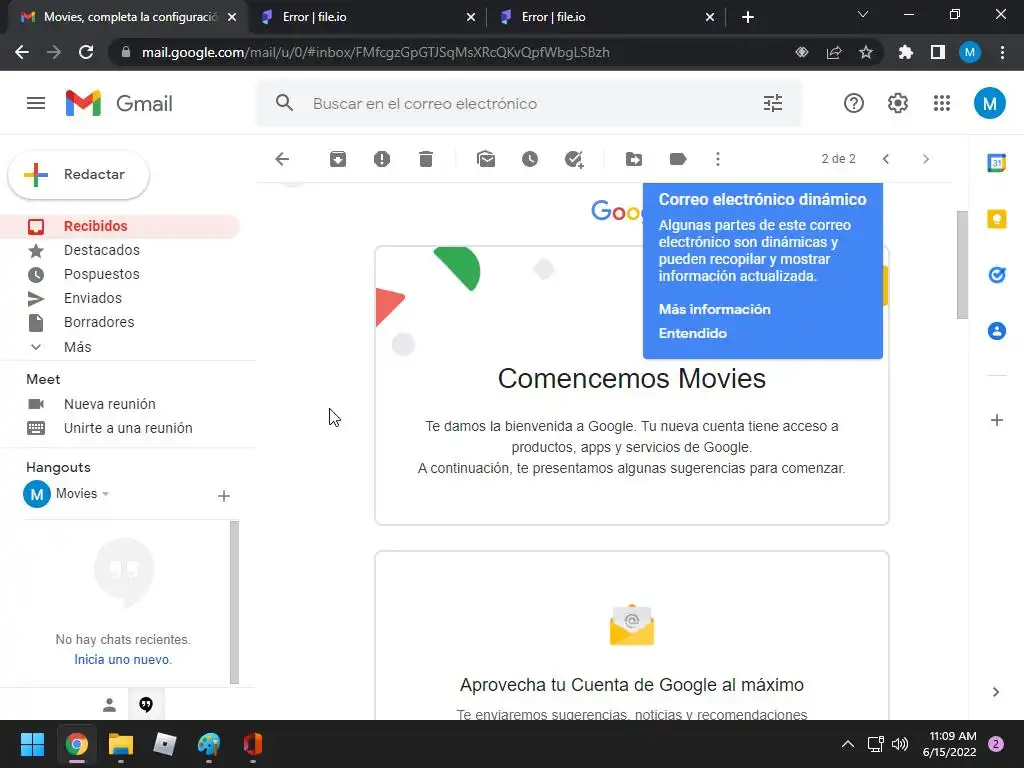Viewport: 1024px width, 768px height.
Task: Mark email as unread
Action: [486, 159]
